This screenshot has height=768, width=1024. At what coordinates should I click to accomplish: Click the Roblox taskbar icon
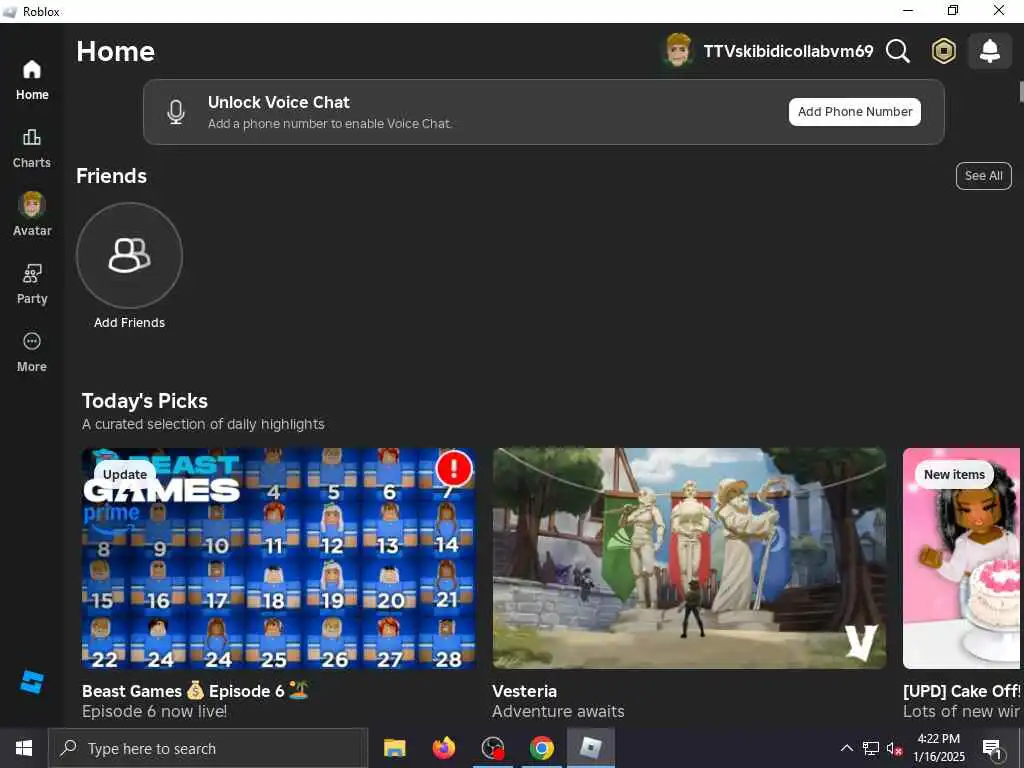pyautogui.click(x=590, y=748)
